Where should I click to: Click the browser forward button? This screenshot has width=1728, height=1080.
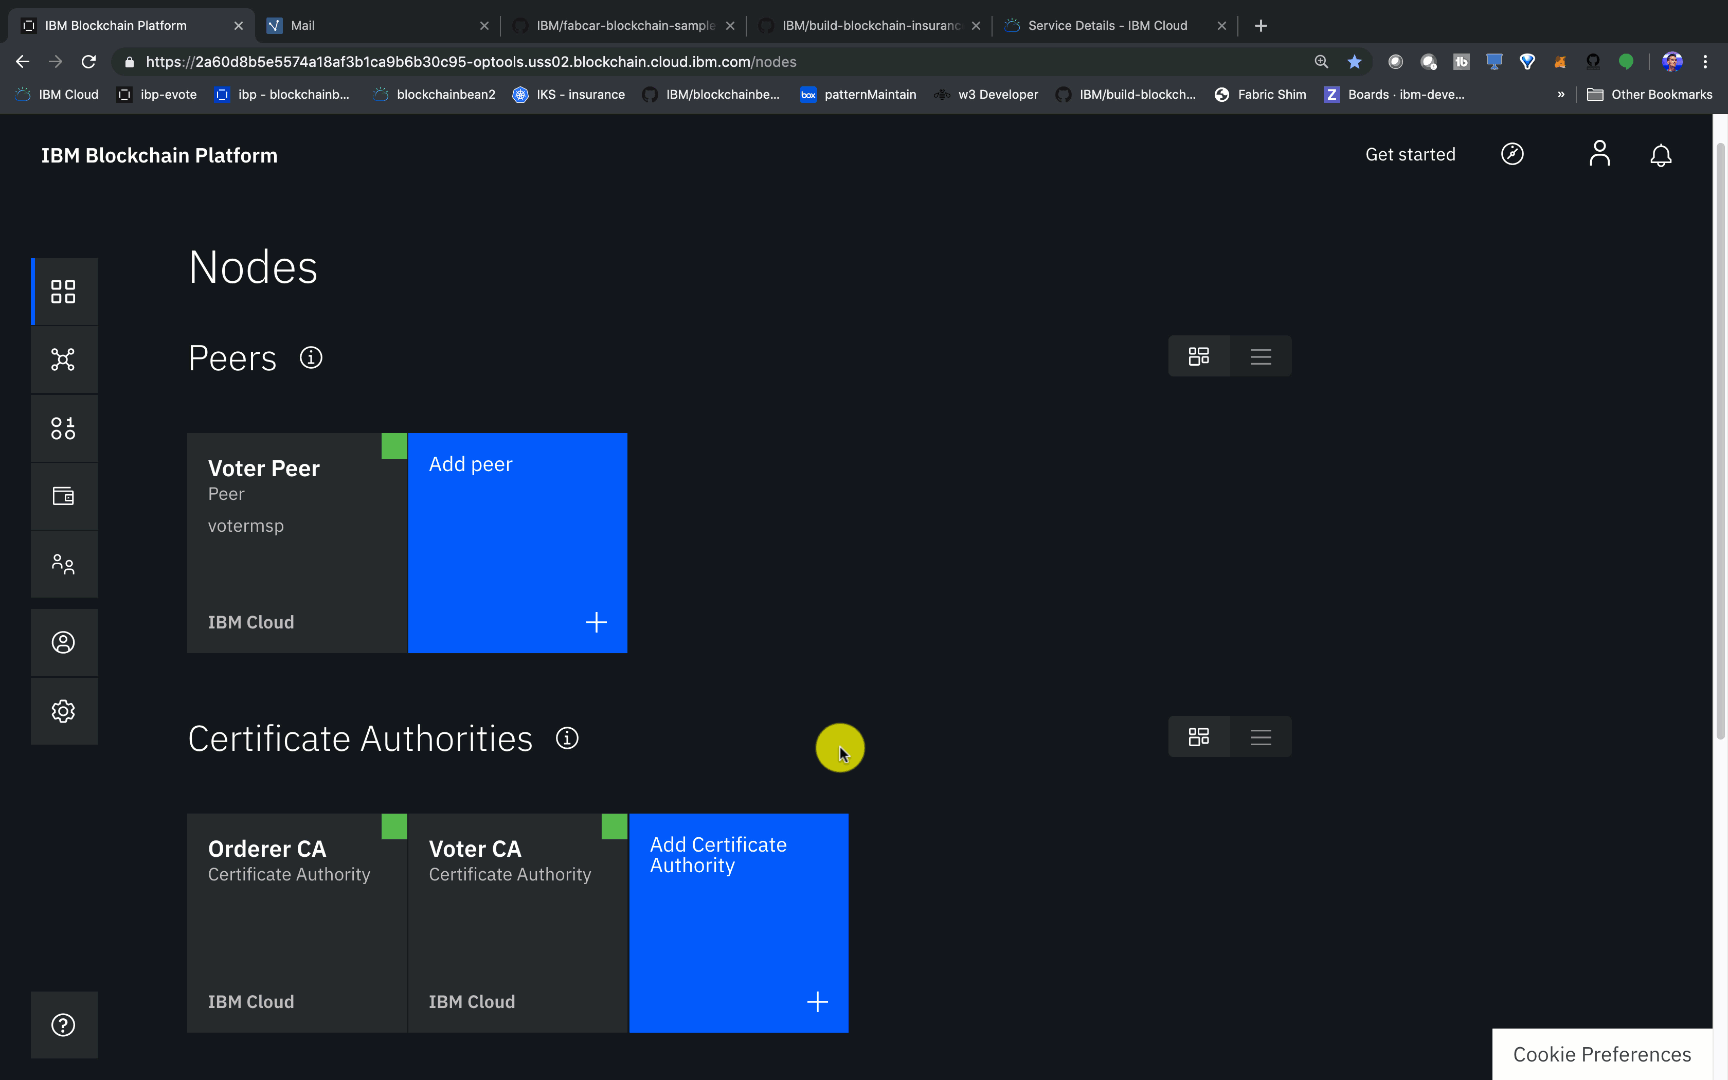(x=55, y=62)
